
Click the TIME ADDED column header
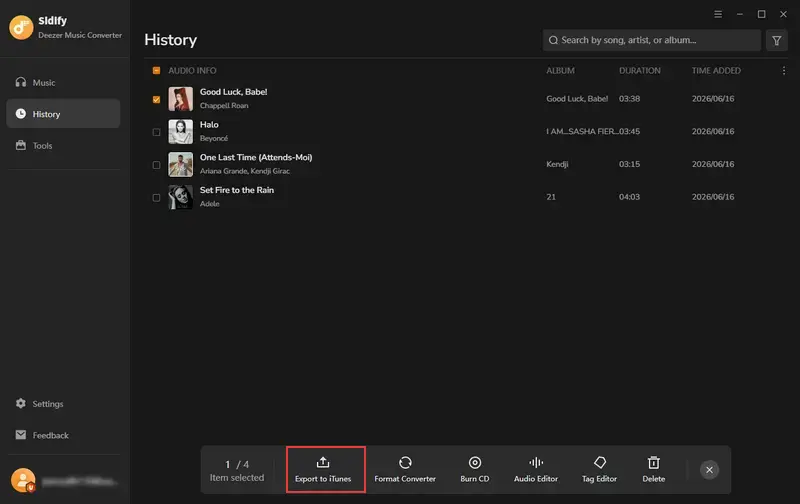[x=716, y=70]
